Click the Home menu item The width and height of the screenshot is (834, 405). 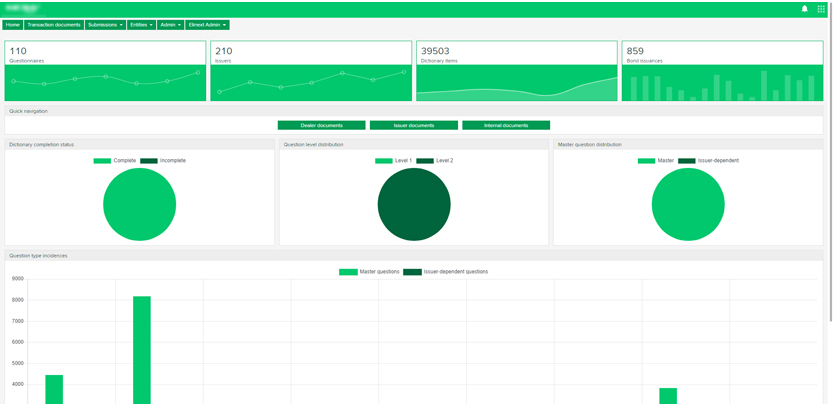pos(13,25)
